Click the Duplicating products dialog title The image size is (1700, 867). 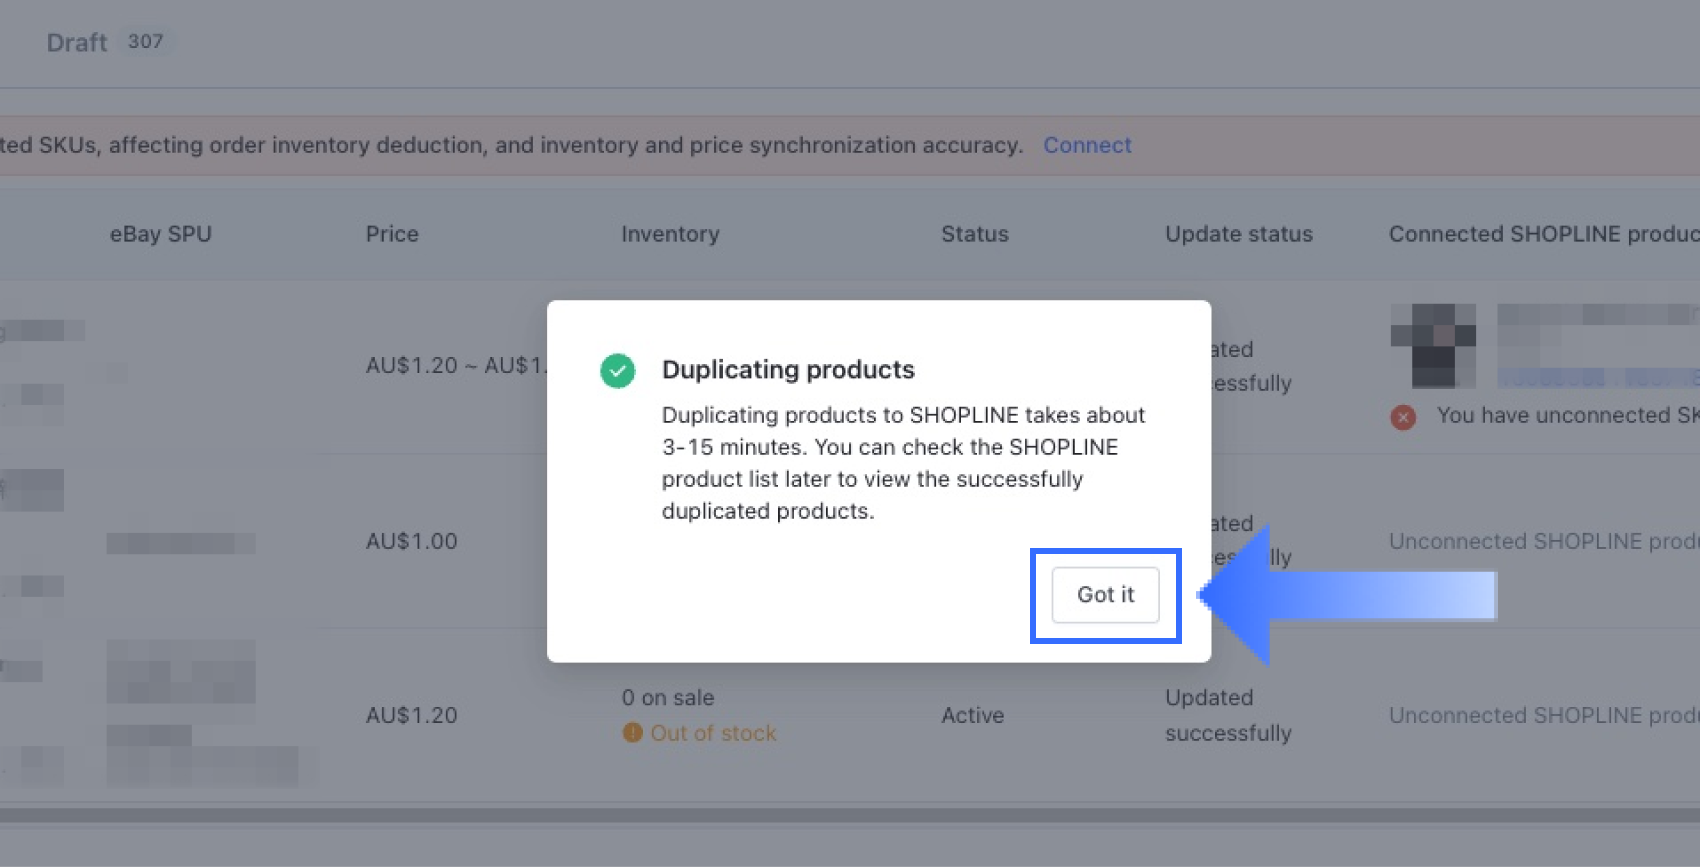pyautogui.click(x=788, y=370)
